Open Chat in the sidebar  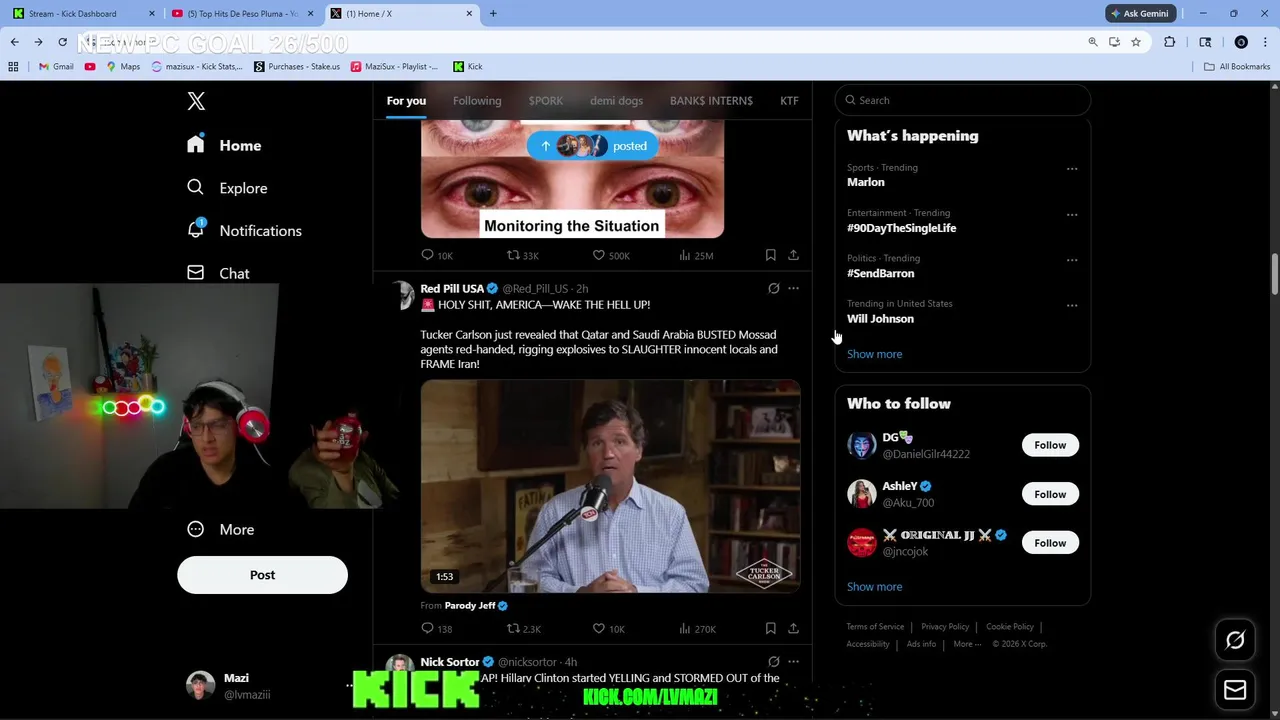tap(218, 273)
